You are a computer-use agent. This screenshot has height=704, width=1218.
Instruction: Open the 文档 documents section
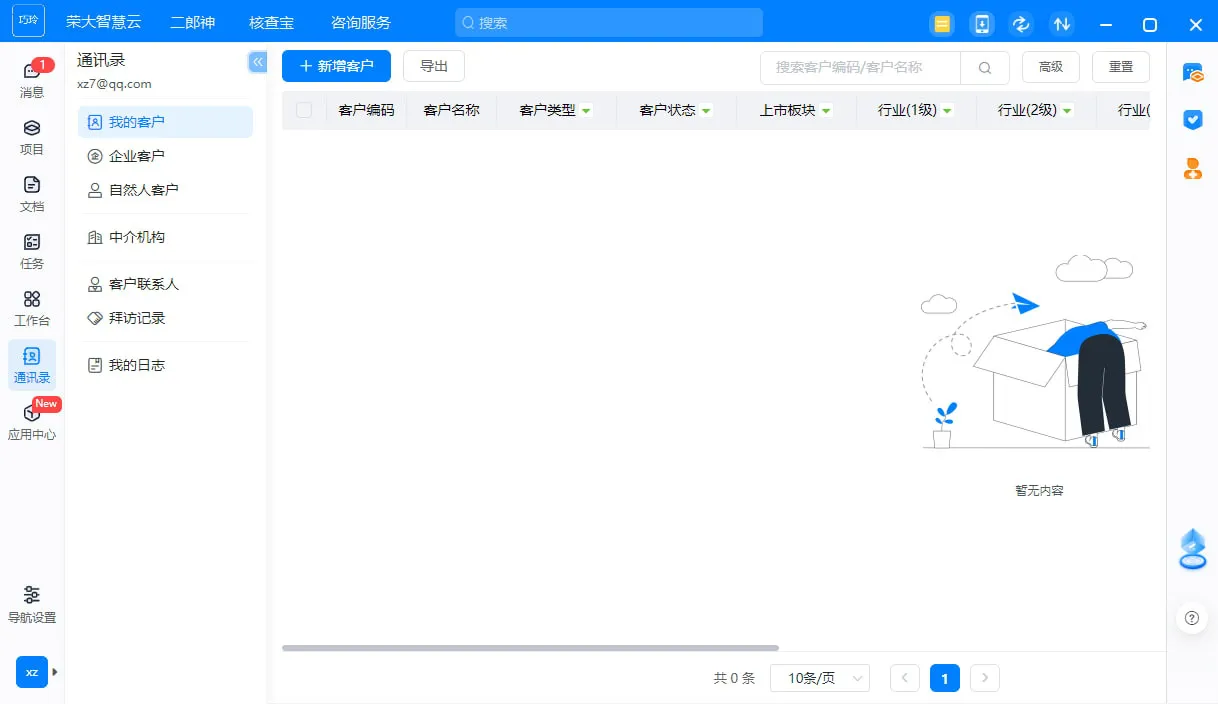[x=31, y=192]
